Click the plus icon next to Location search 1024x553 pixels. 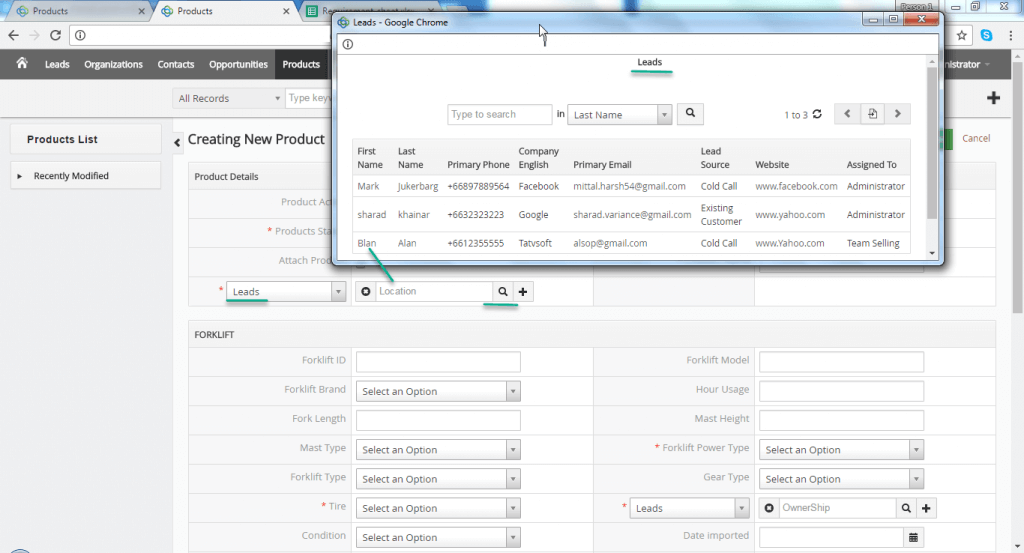pyautogui.click(x=523, y=291)
